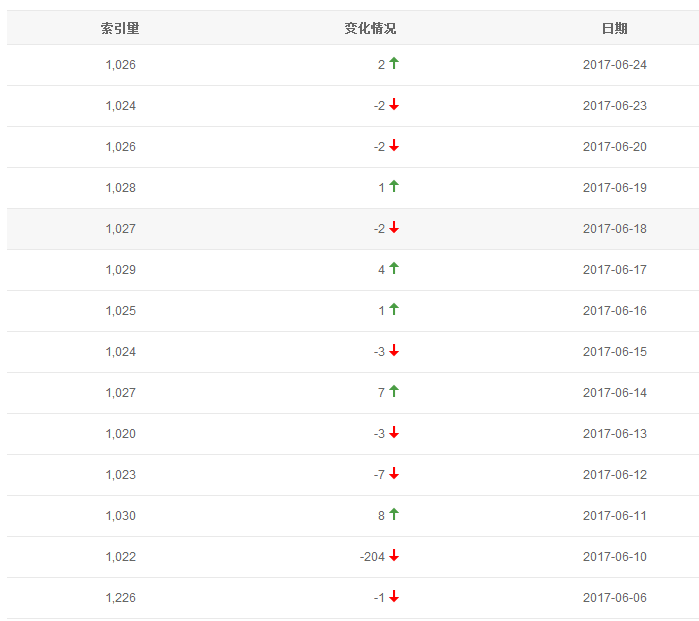Click change value -3 for 2017-06-15

pos(379,352)
